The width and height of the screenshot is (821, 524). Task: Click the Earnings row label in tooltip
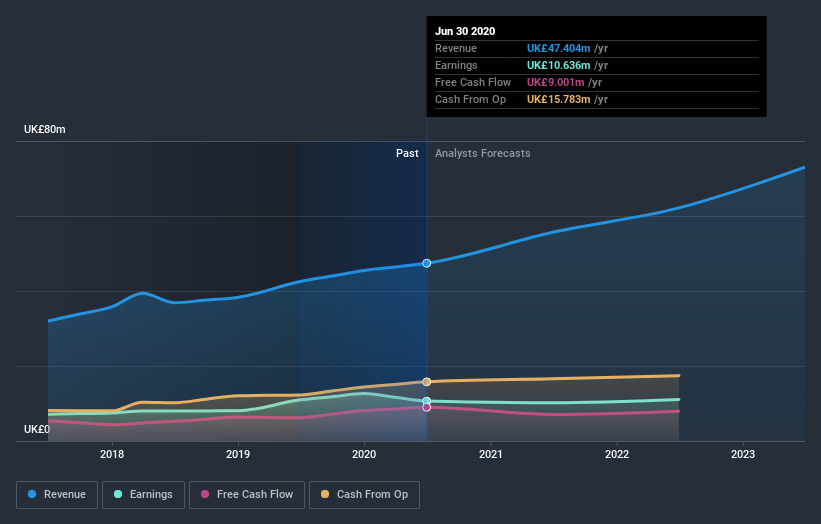456,65
